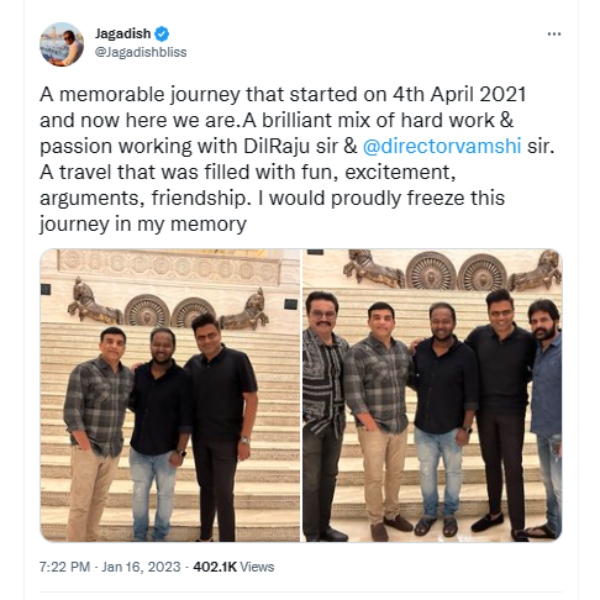The height and width of the screenshot is (600, 600).
Task: Click the text 'DilRaju sir' in the tweet
Action: coord(291,146)
